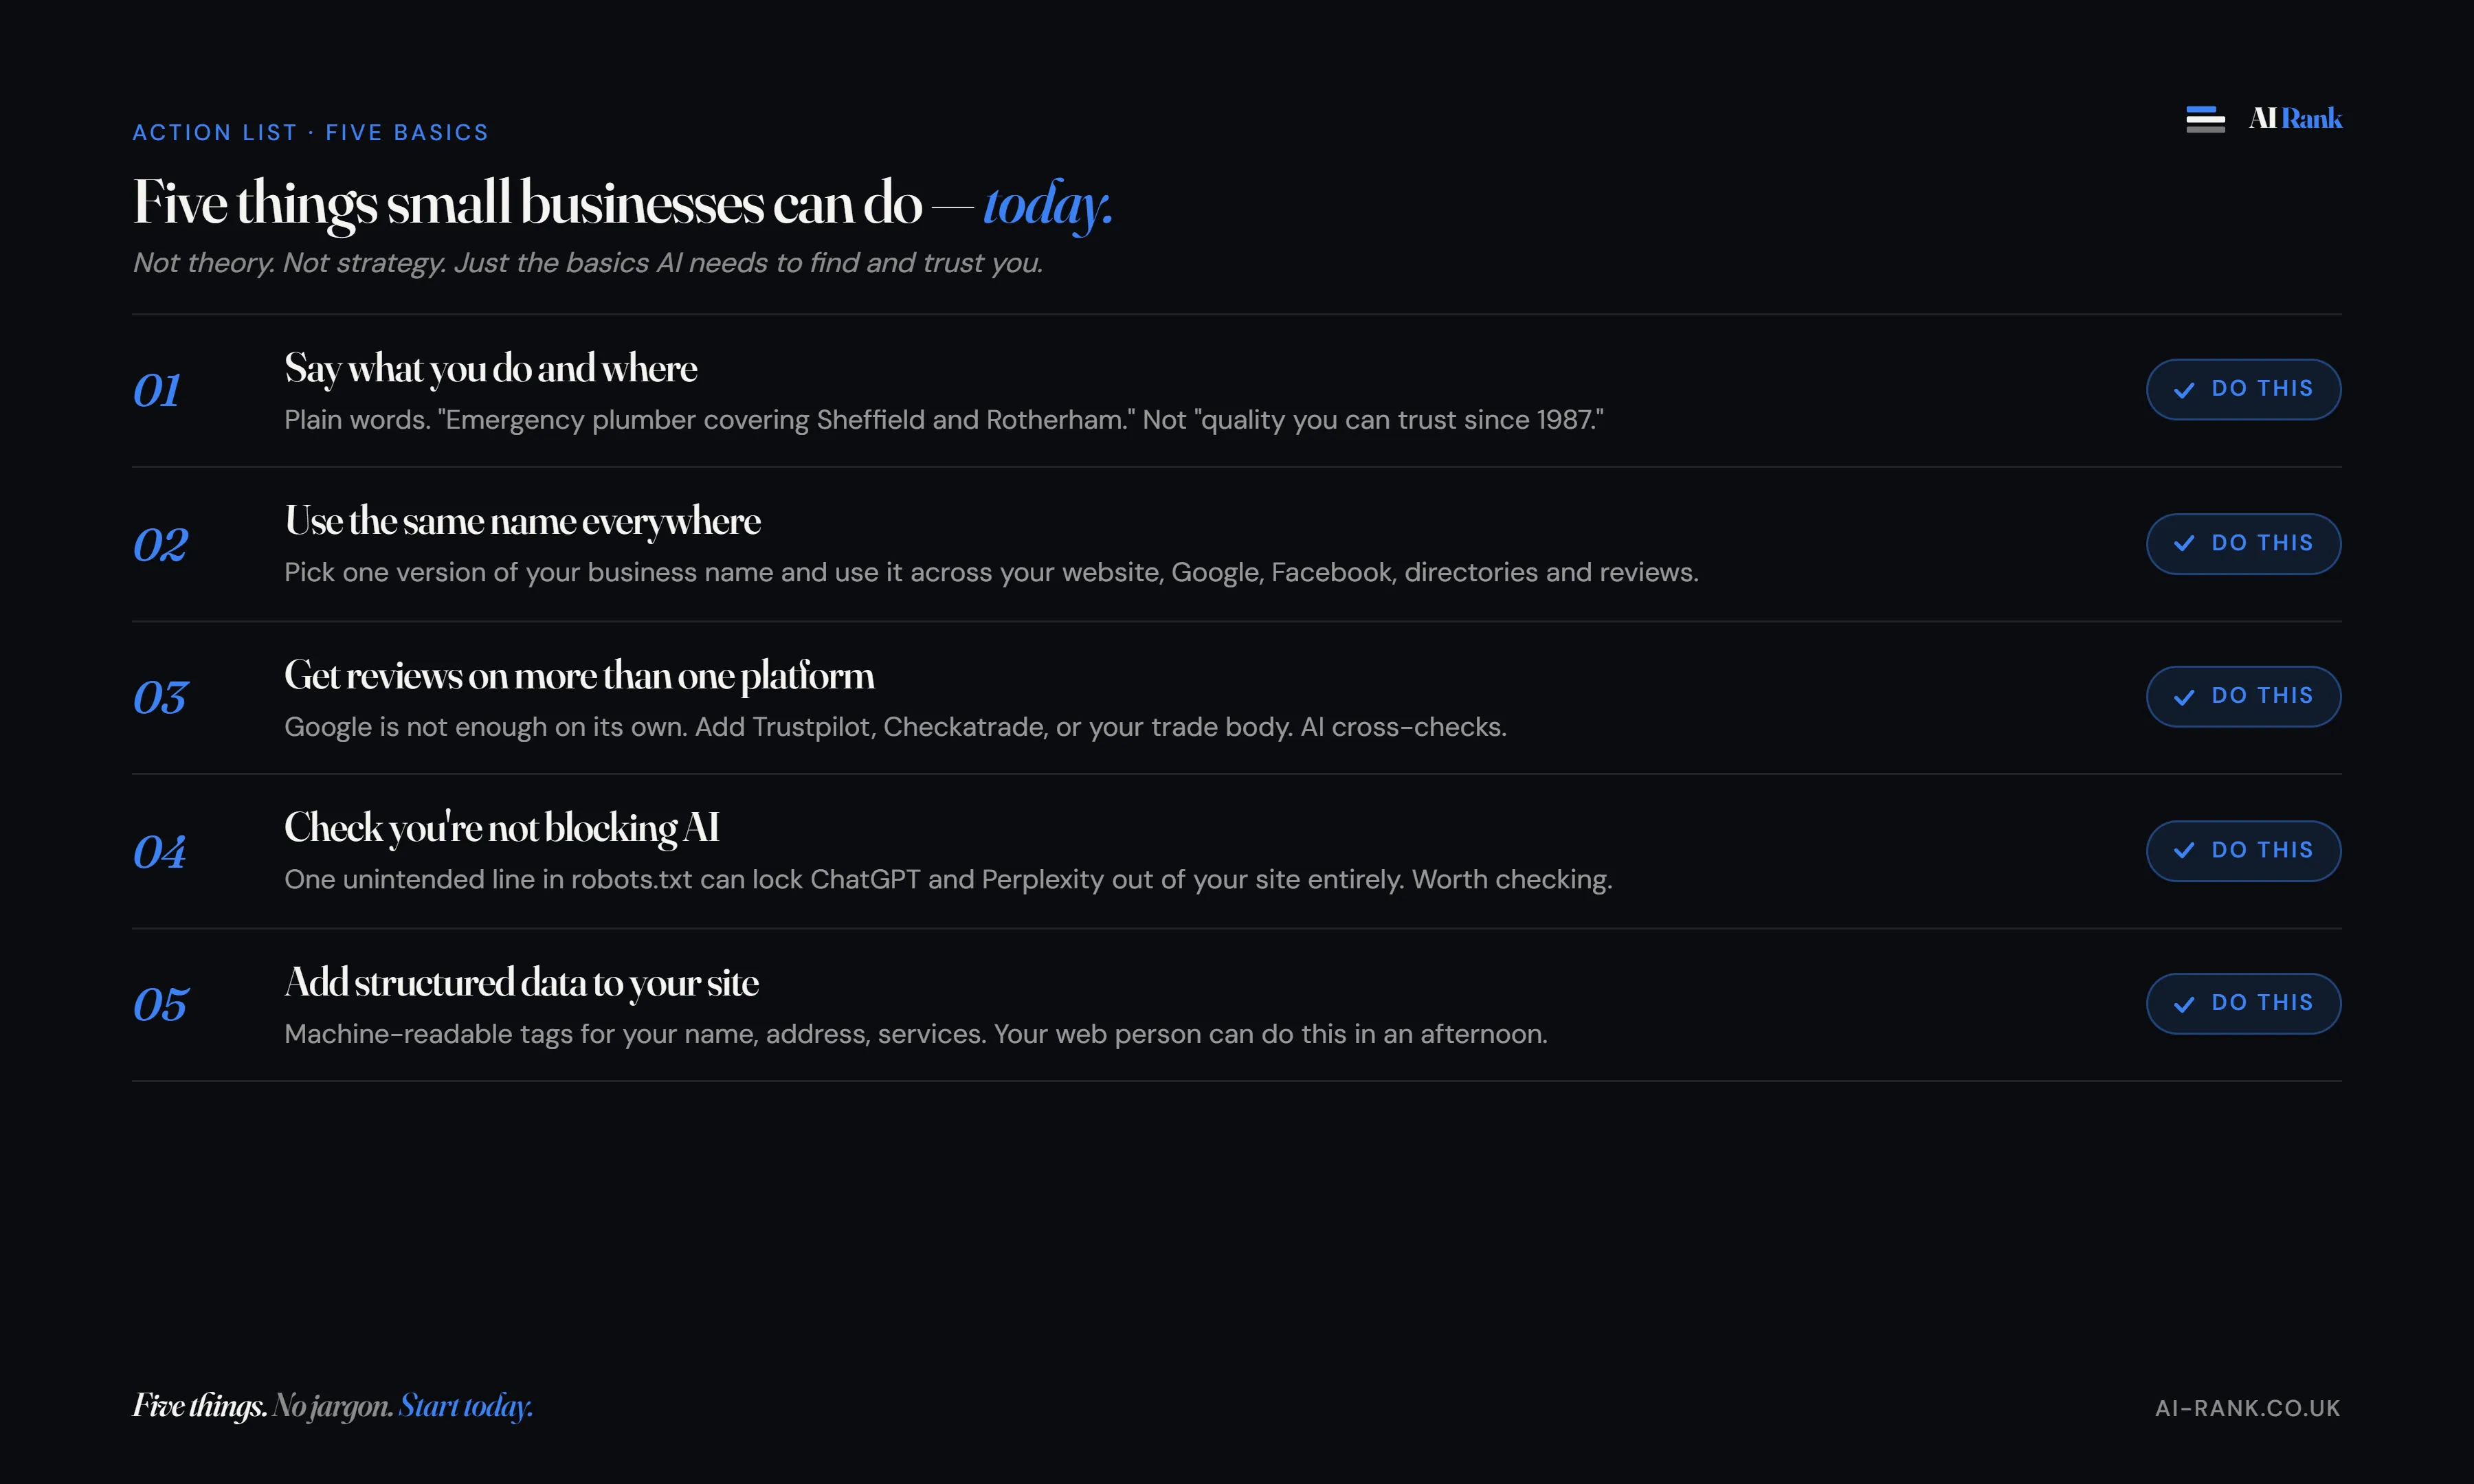Click DO THIS beside 'Use the same name everywhere'
Image resolution: width=2474 pixels, height=1484 pixels.
click(2243, 543)
